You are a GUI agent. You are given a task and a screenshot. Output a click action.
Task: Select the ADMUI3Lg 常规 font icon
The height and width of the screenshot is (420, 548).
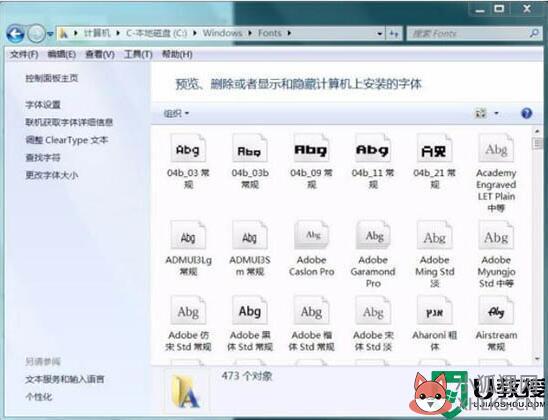click(188, 236)
